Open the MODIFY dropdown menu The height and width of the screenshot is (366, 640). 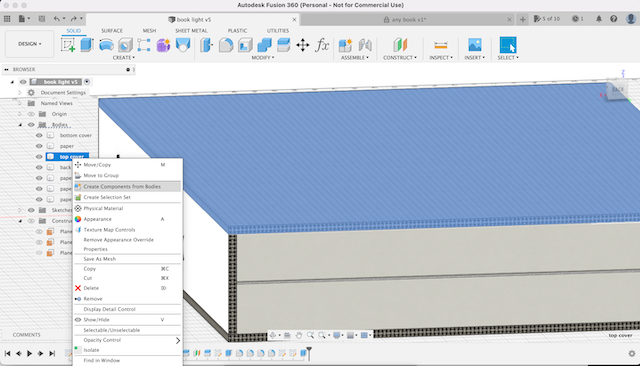(x=263, y=58)
